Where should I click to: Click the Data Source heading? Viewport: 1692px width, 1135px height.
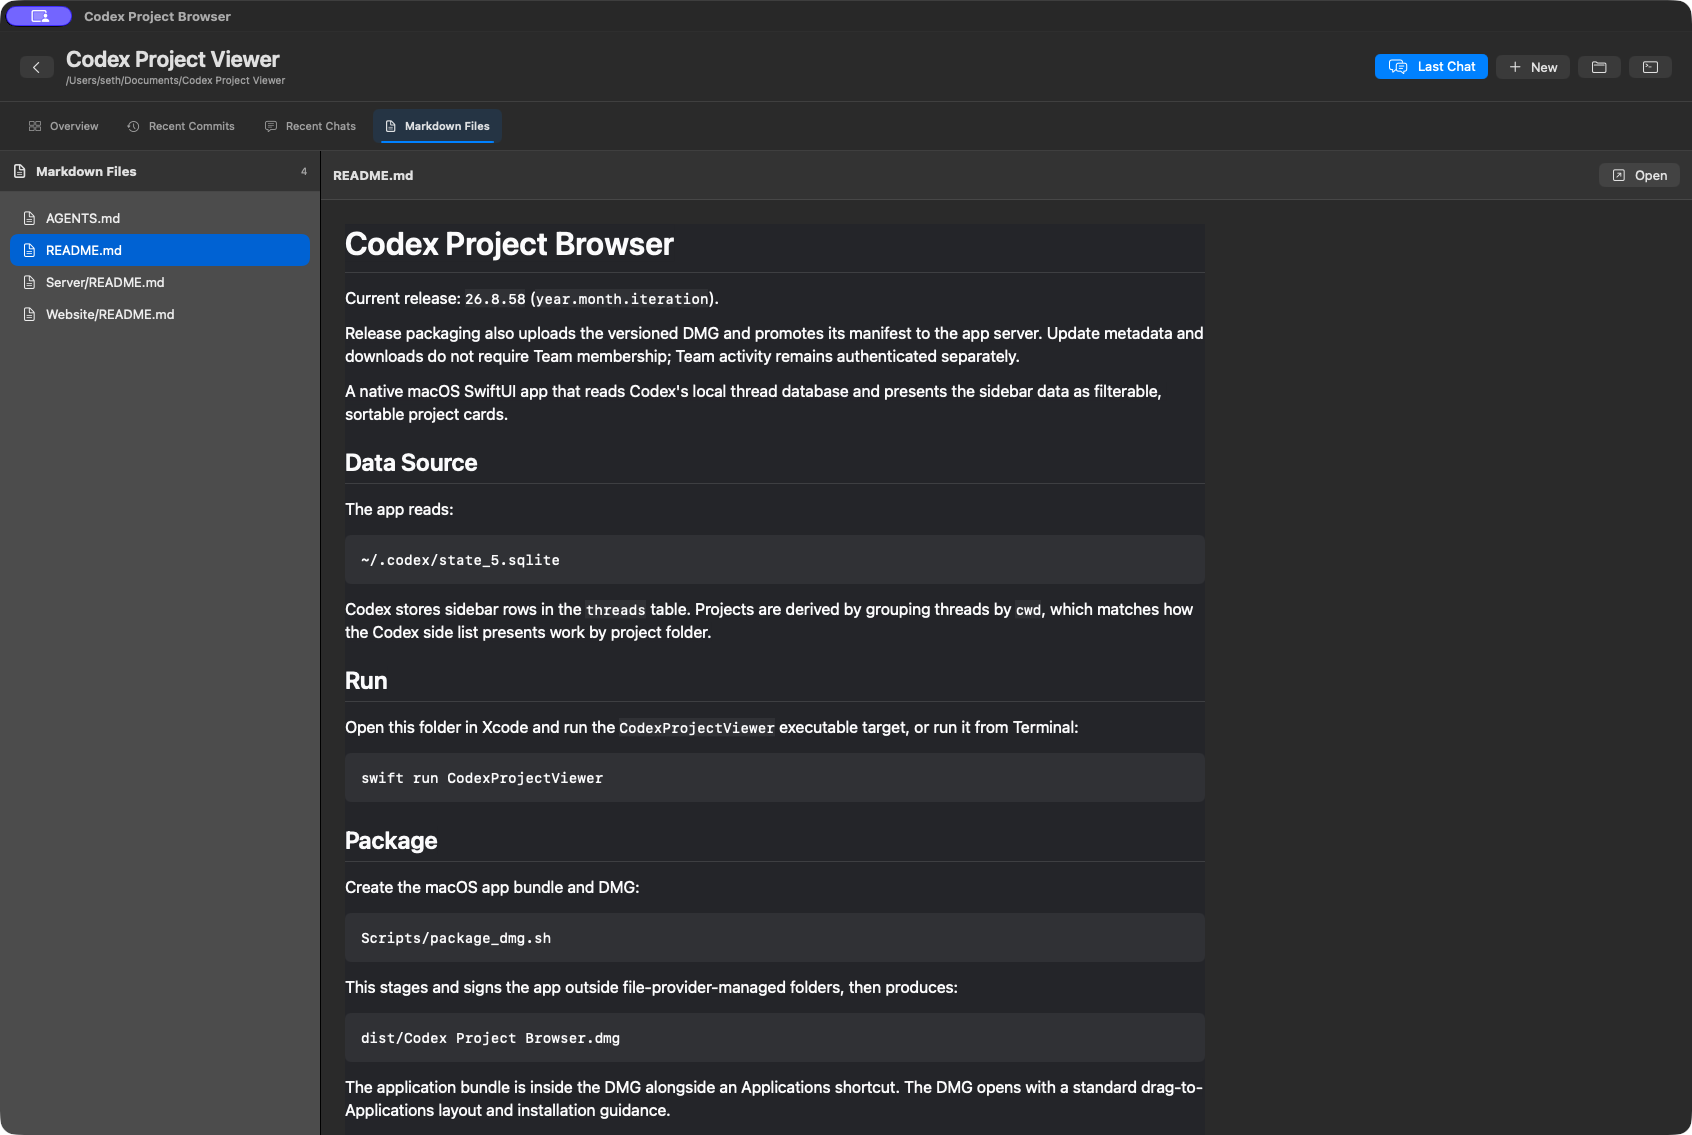(411, 463)
